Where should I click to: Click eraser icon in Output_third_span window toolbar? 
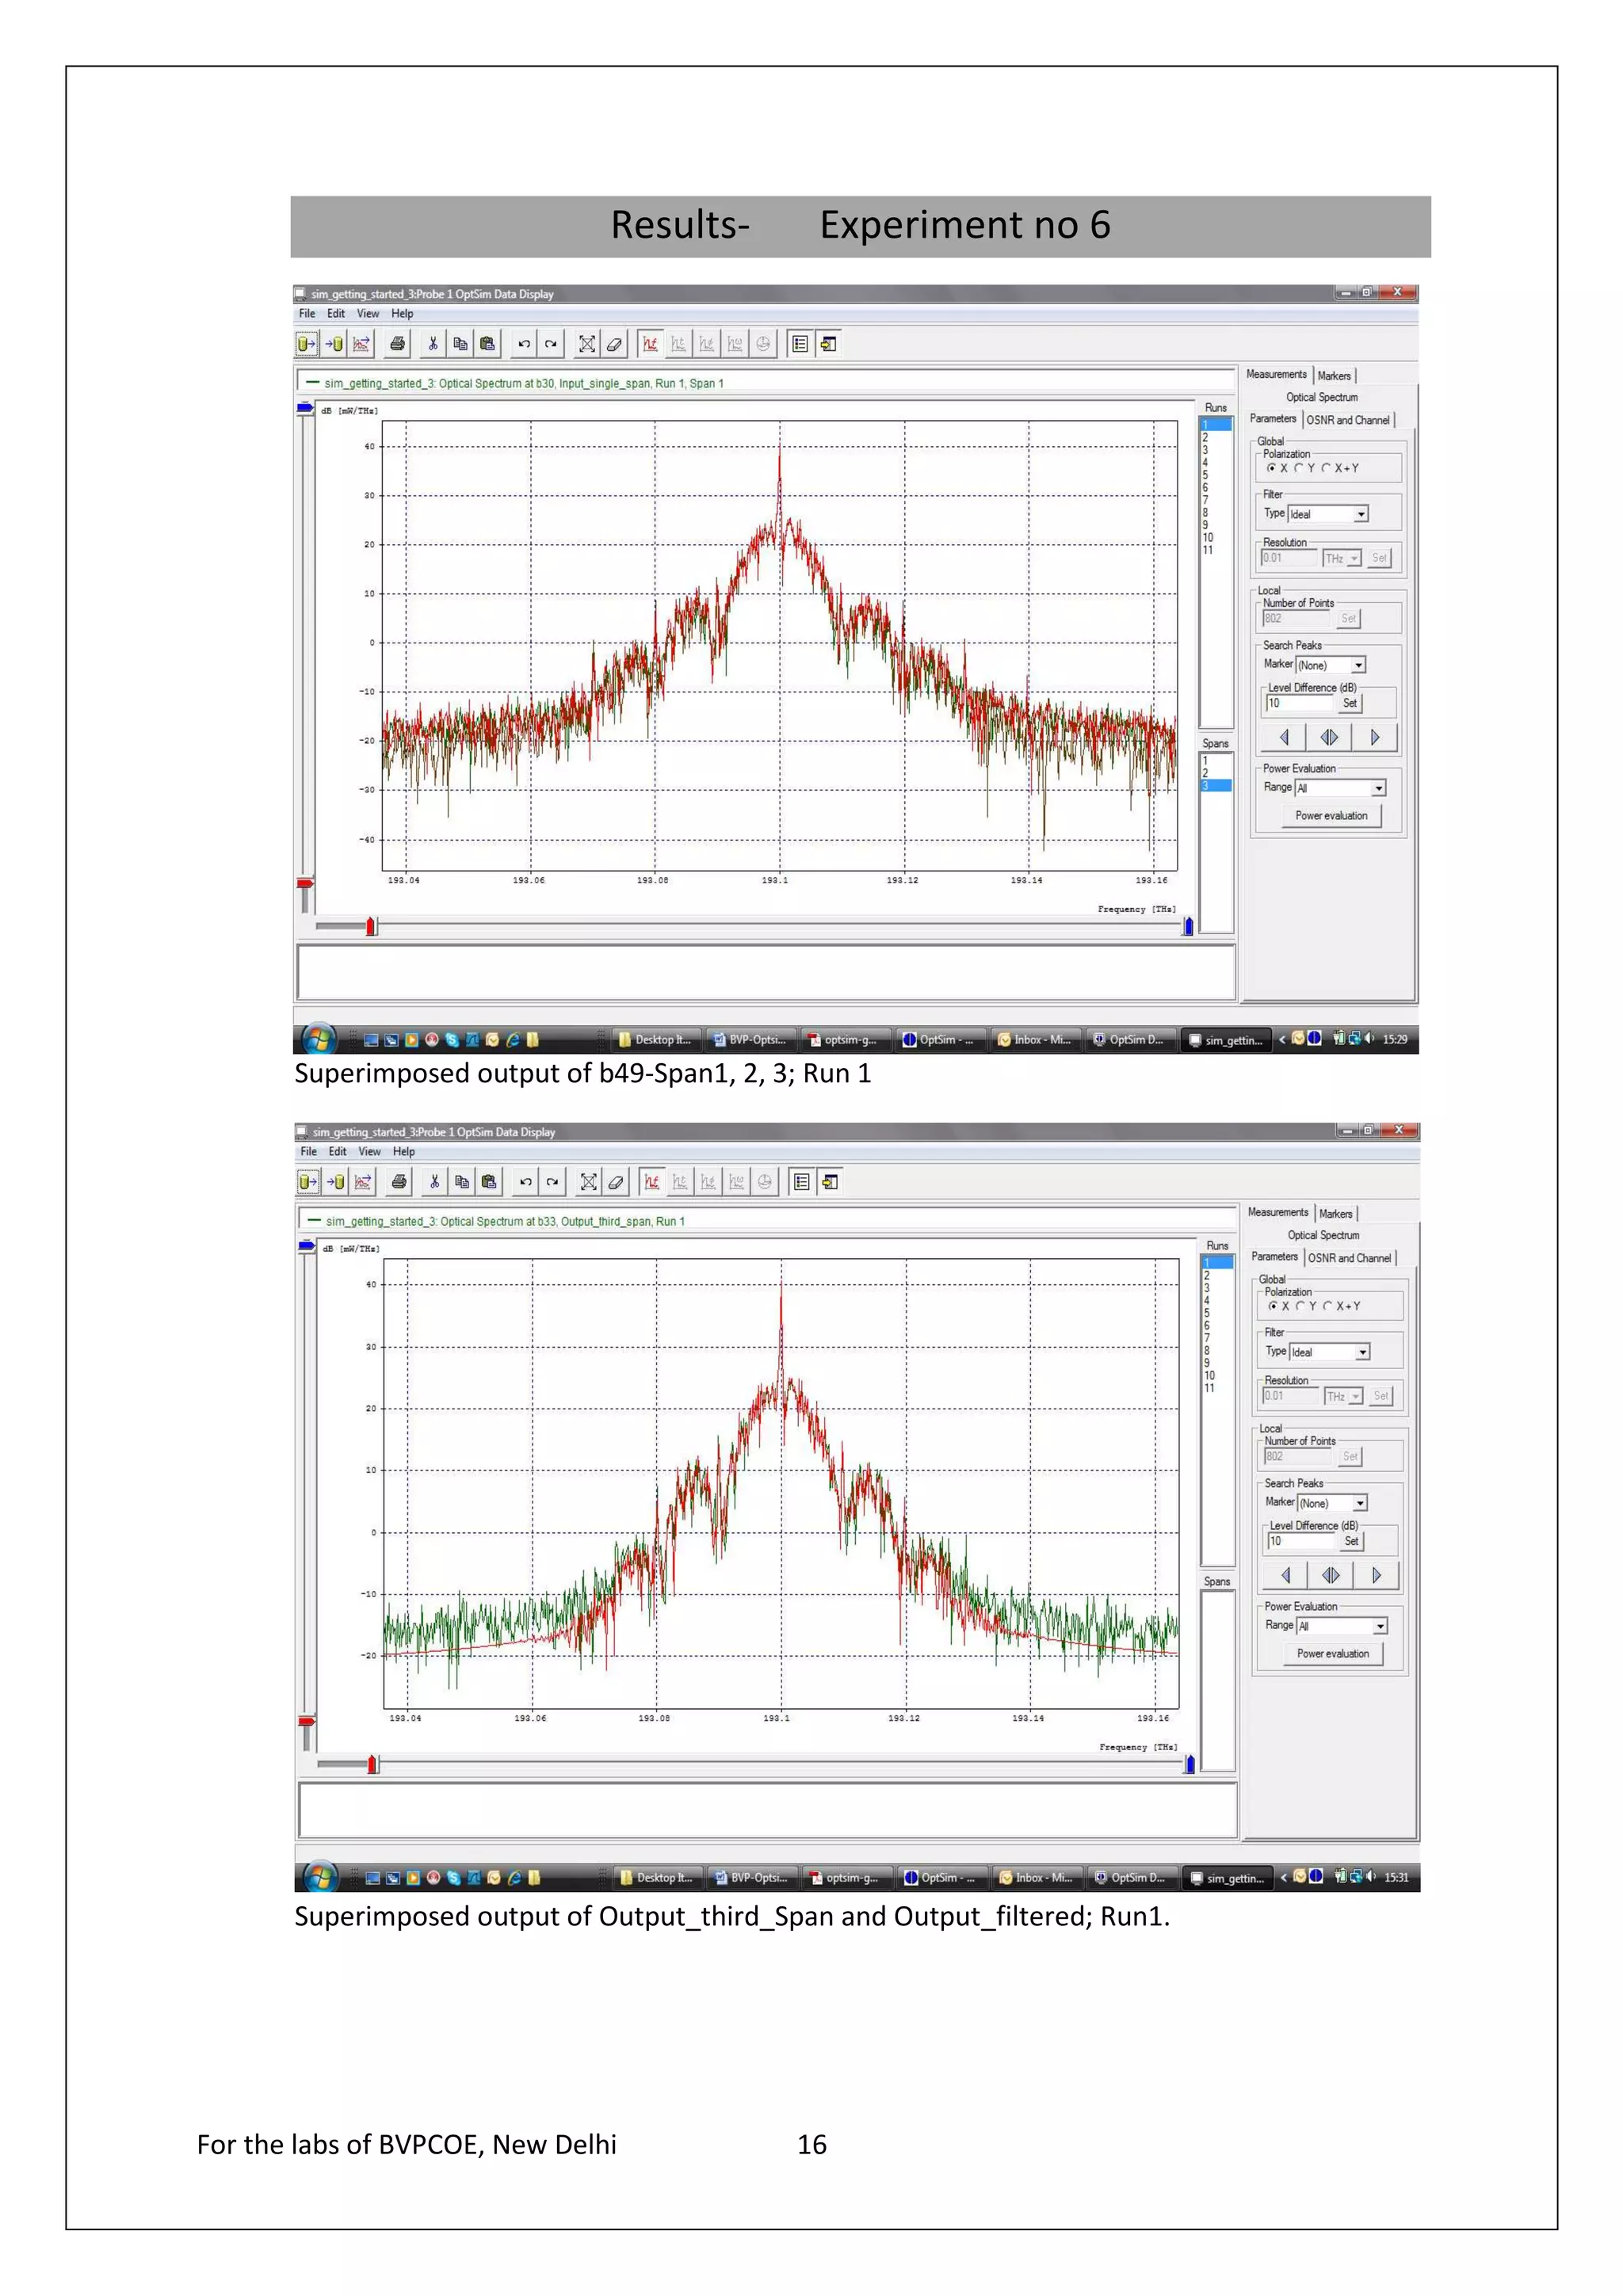[616, 1182]
